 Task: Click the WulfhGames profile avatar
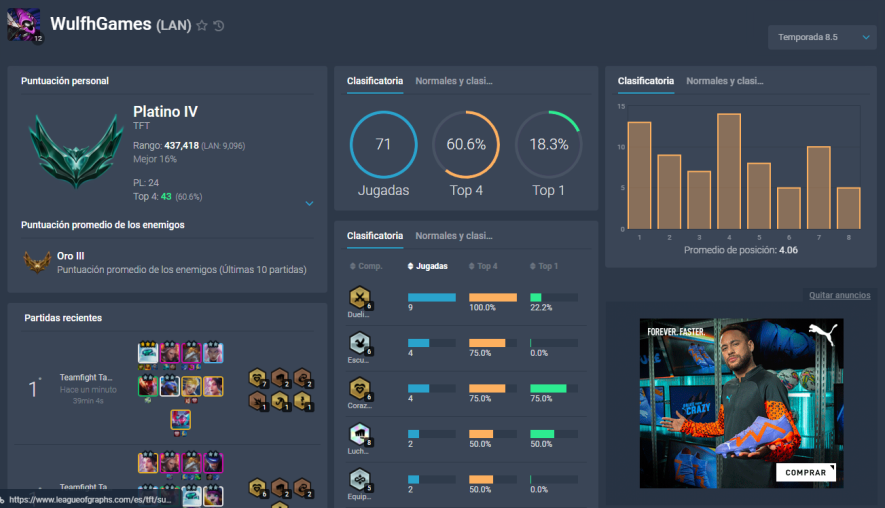pyautogui.click(x=24, y=25)
